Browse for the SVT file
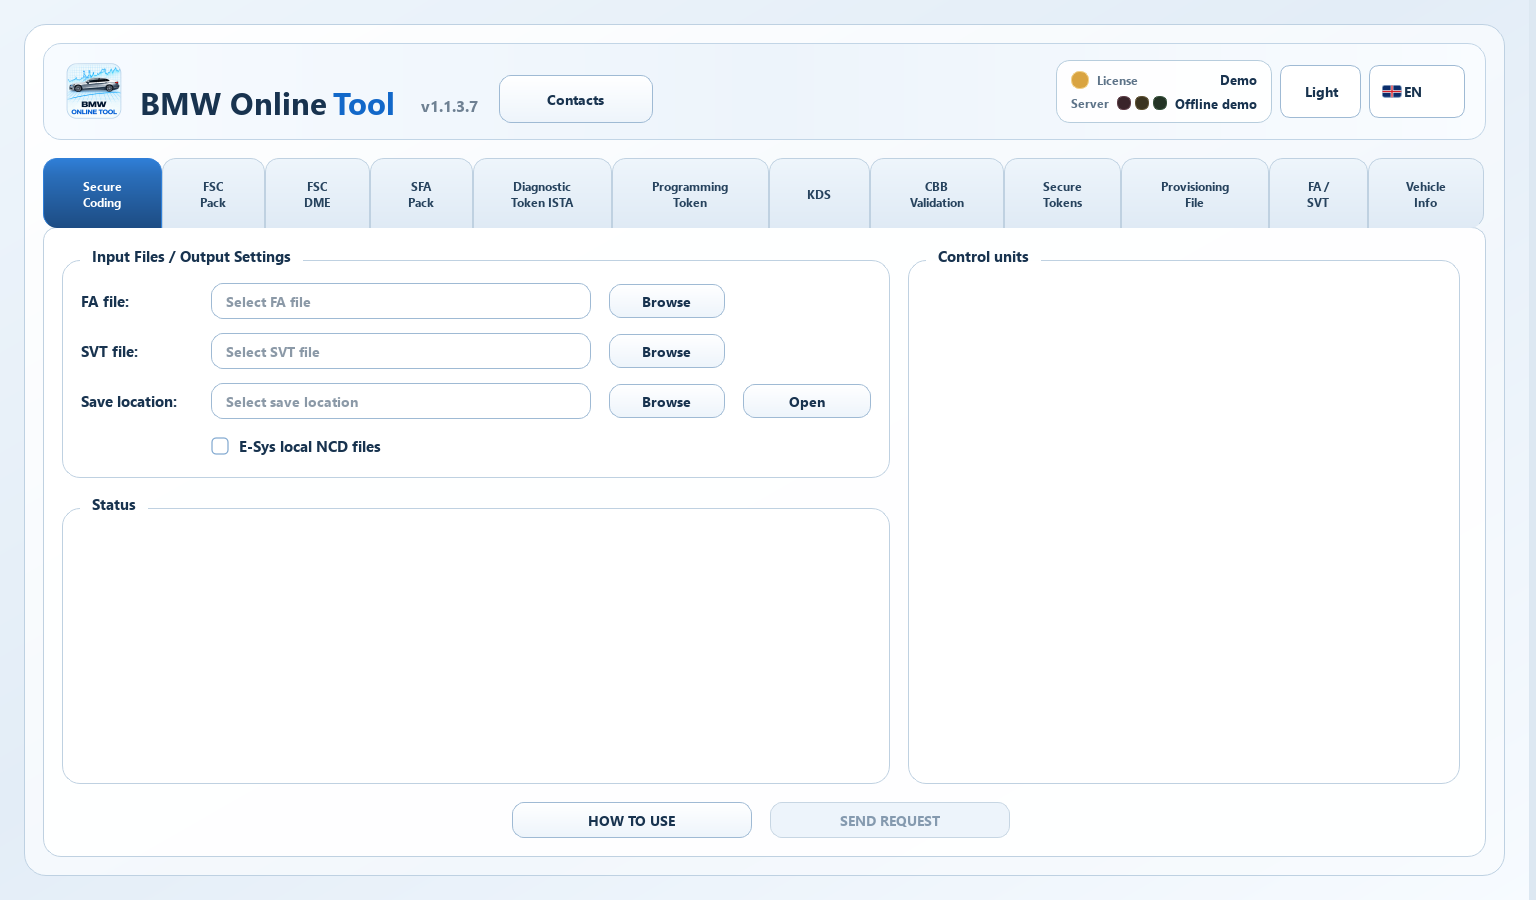Viewport: 1536px width, 900px height. pyautogui.click(x=667, y=351)
